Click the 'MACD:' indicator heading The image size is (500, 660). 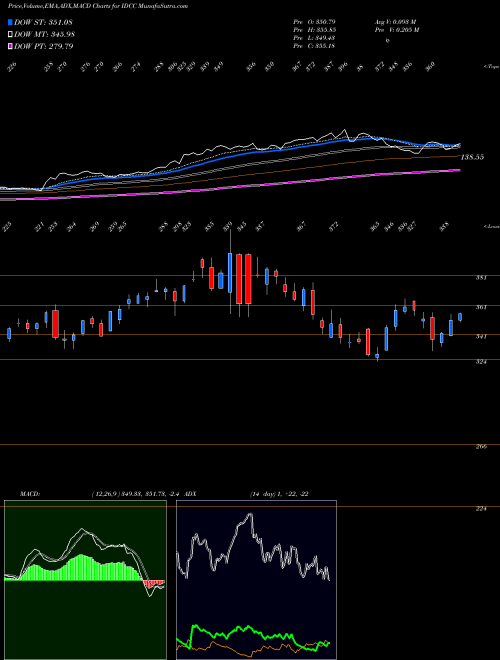(29, 494)
